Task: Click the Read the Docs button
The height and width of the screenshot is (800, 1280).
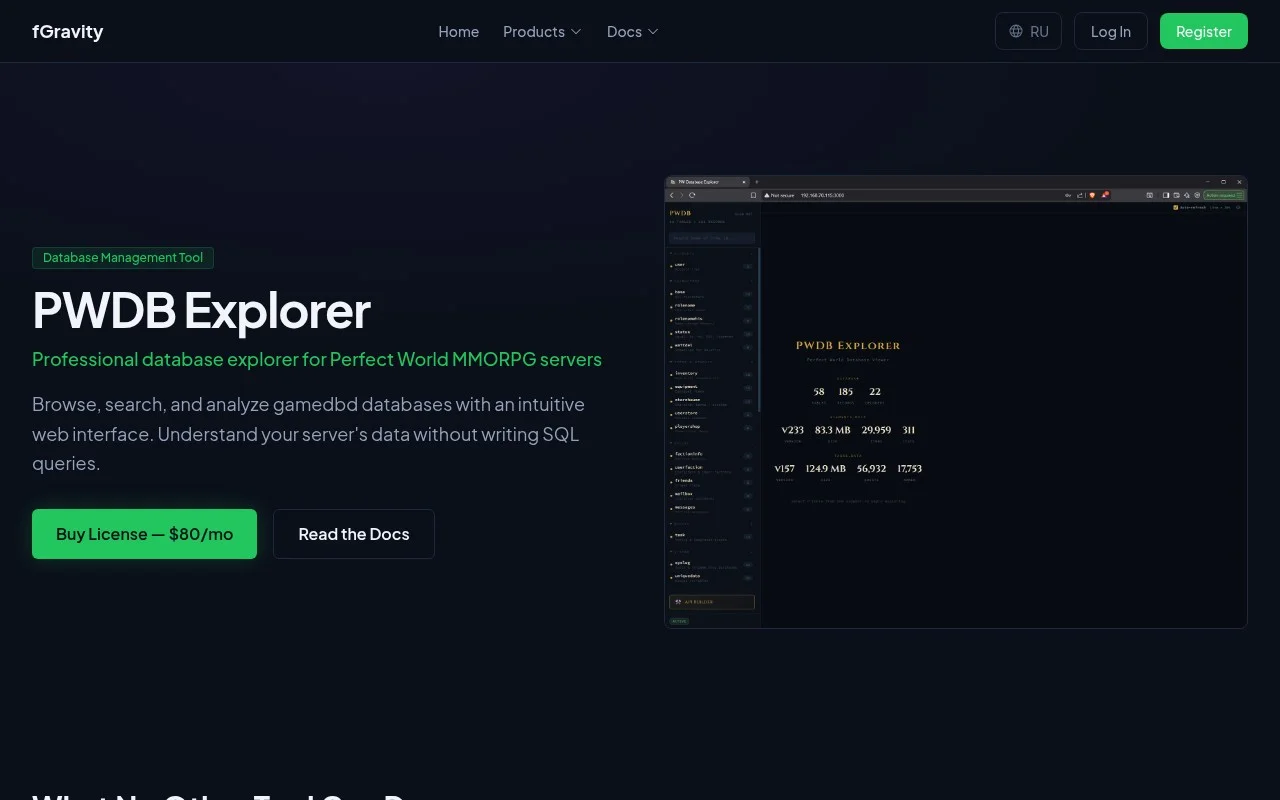Action: [x=353, y=533]
